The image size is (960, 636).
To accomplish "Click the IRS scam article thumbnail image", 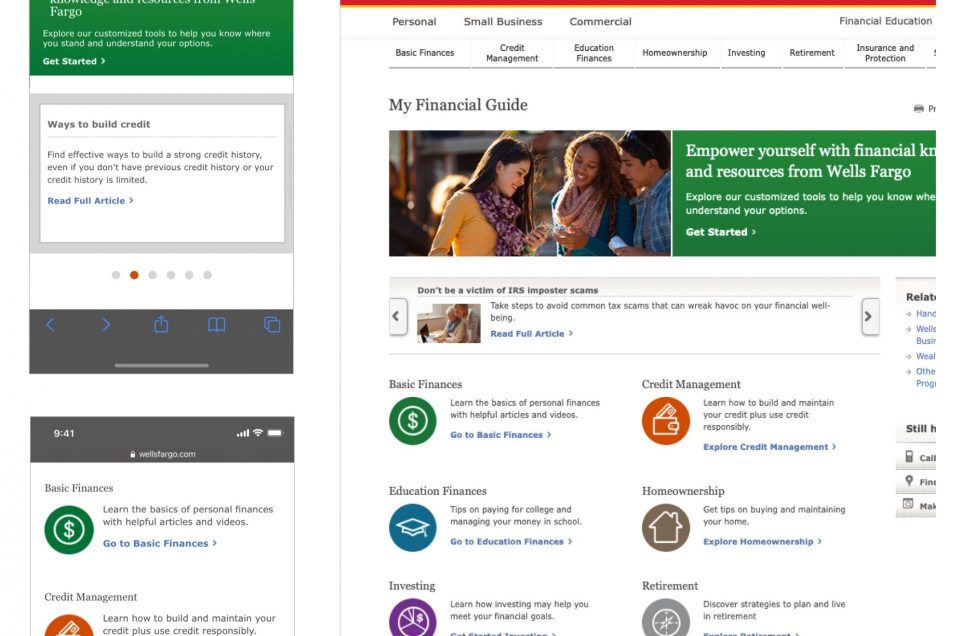I will pos(448,323).
